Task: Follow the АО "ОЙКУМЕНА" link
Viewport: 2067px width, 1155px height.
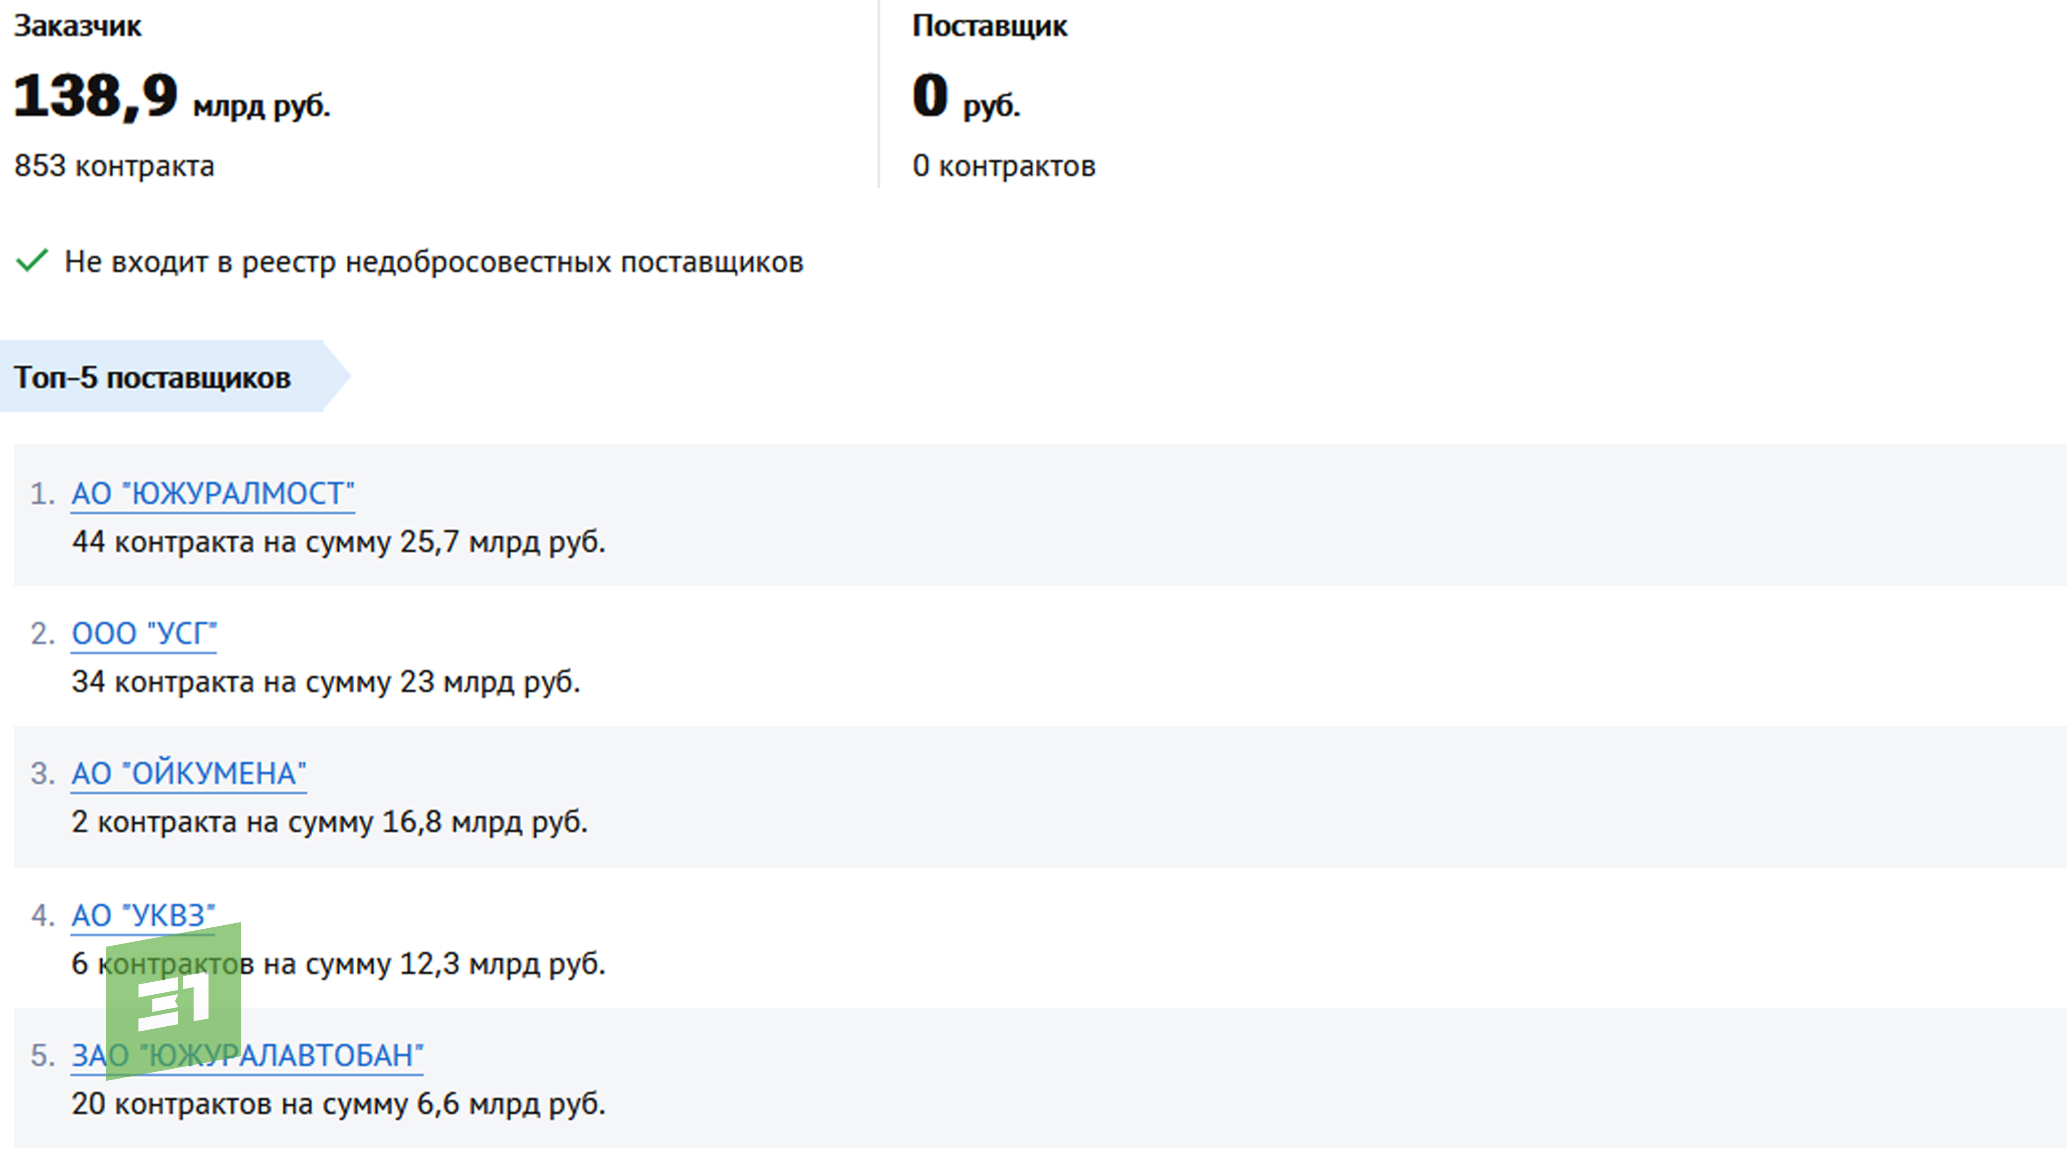Action: point(188,773)
